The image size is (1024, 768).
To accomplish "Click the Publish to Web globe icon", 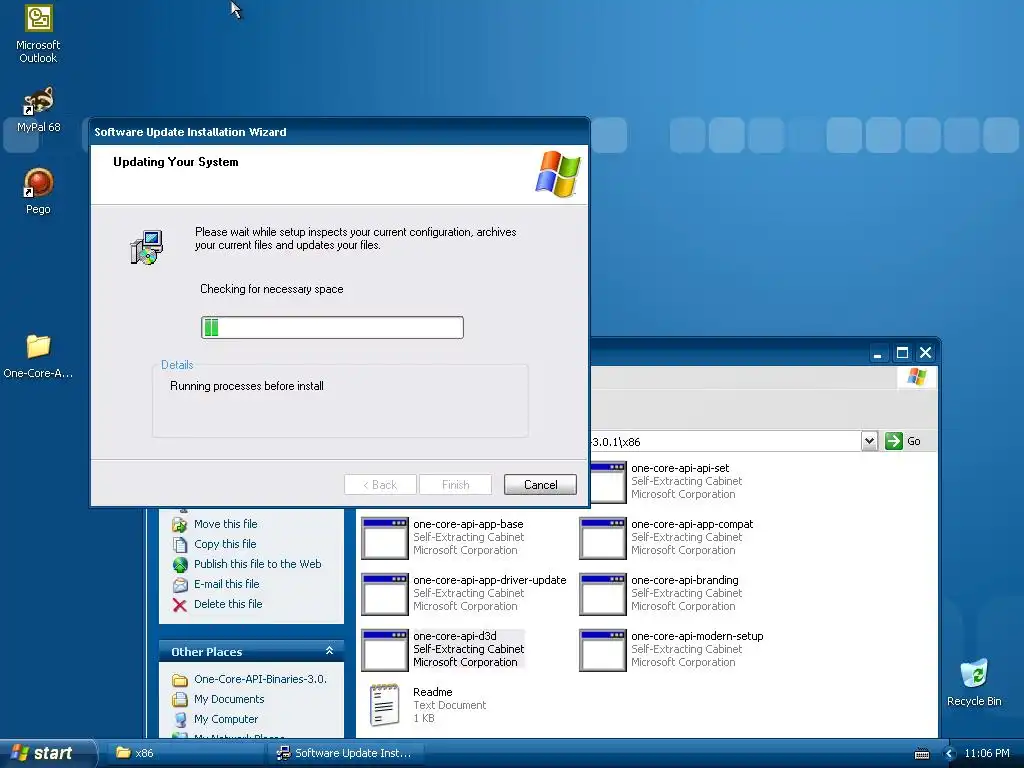I will click(180, 564).
